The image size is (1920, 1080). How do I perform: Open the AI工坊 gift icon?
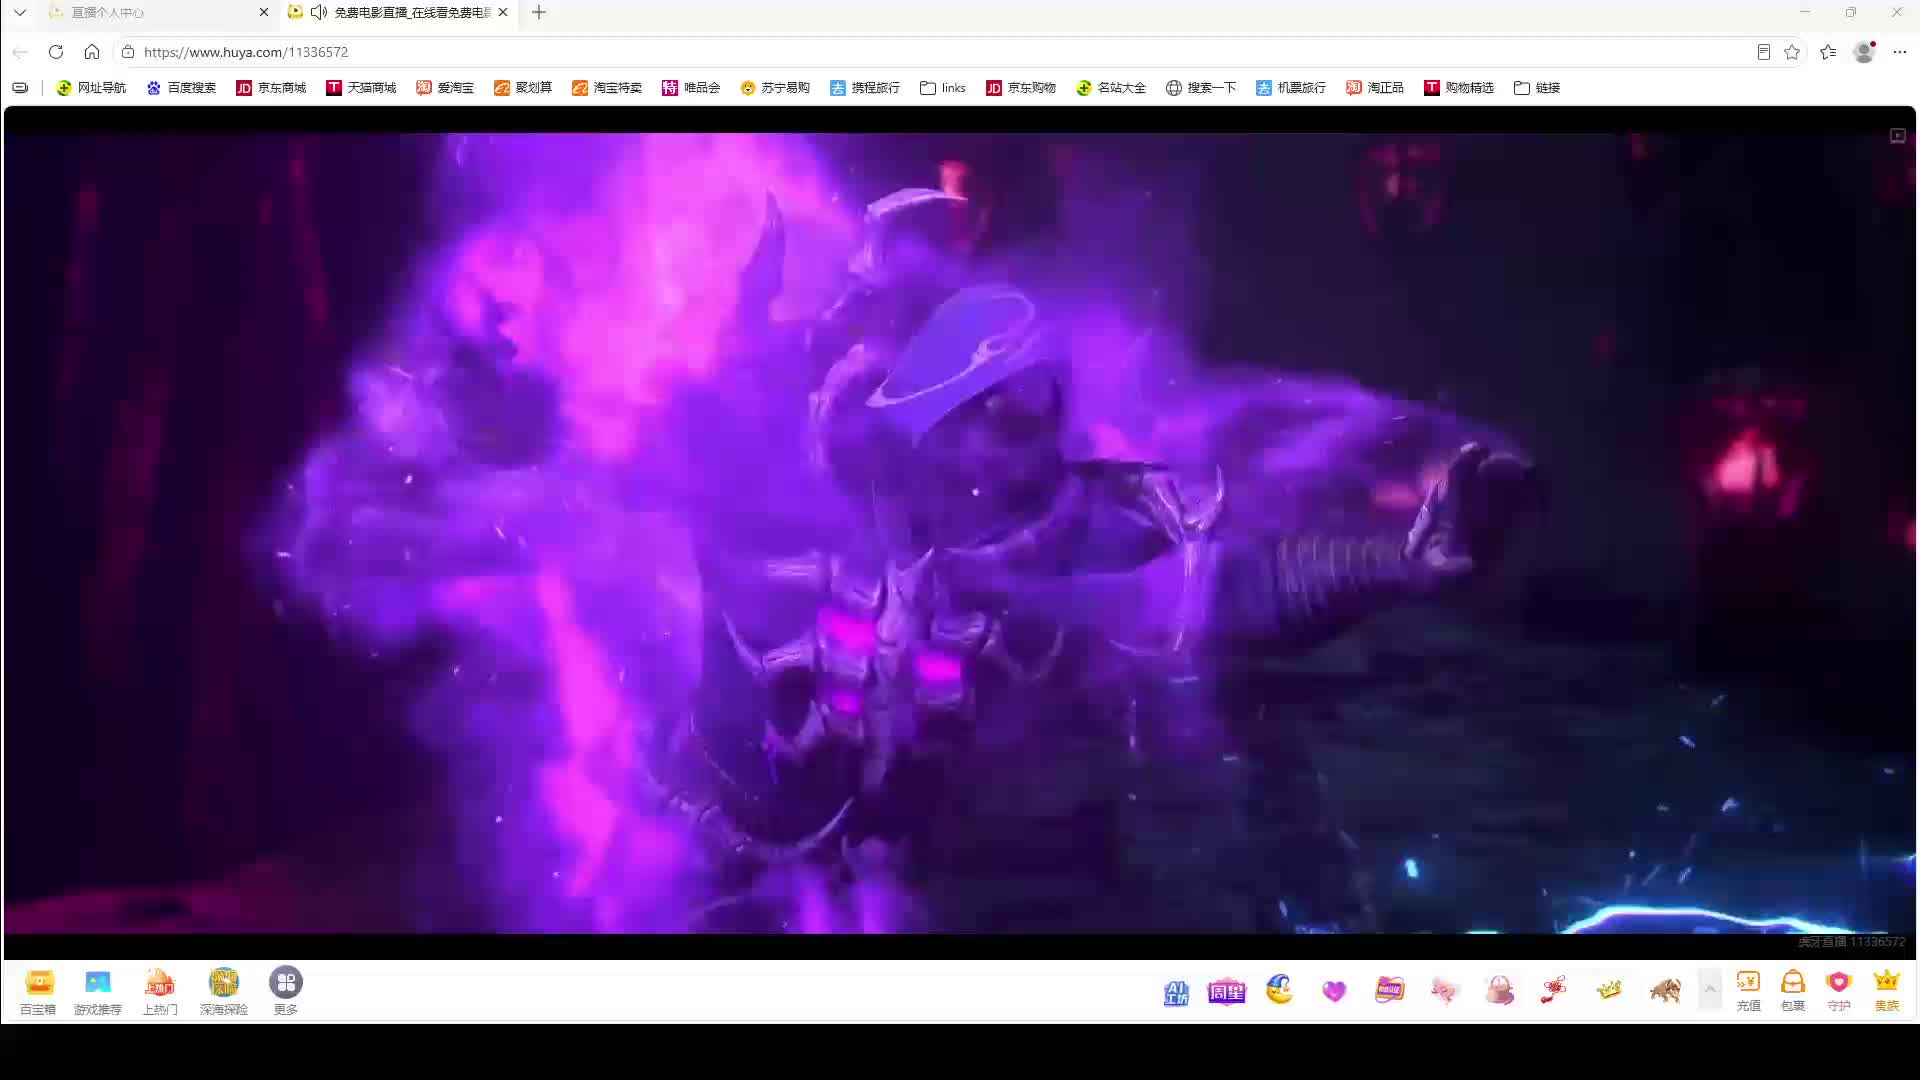click(x=1176, y=992)
